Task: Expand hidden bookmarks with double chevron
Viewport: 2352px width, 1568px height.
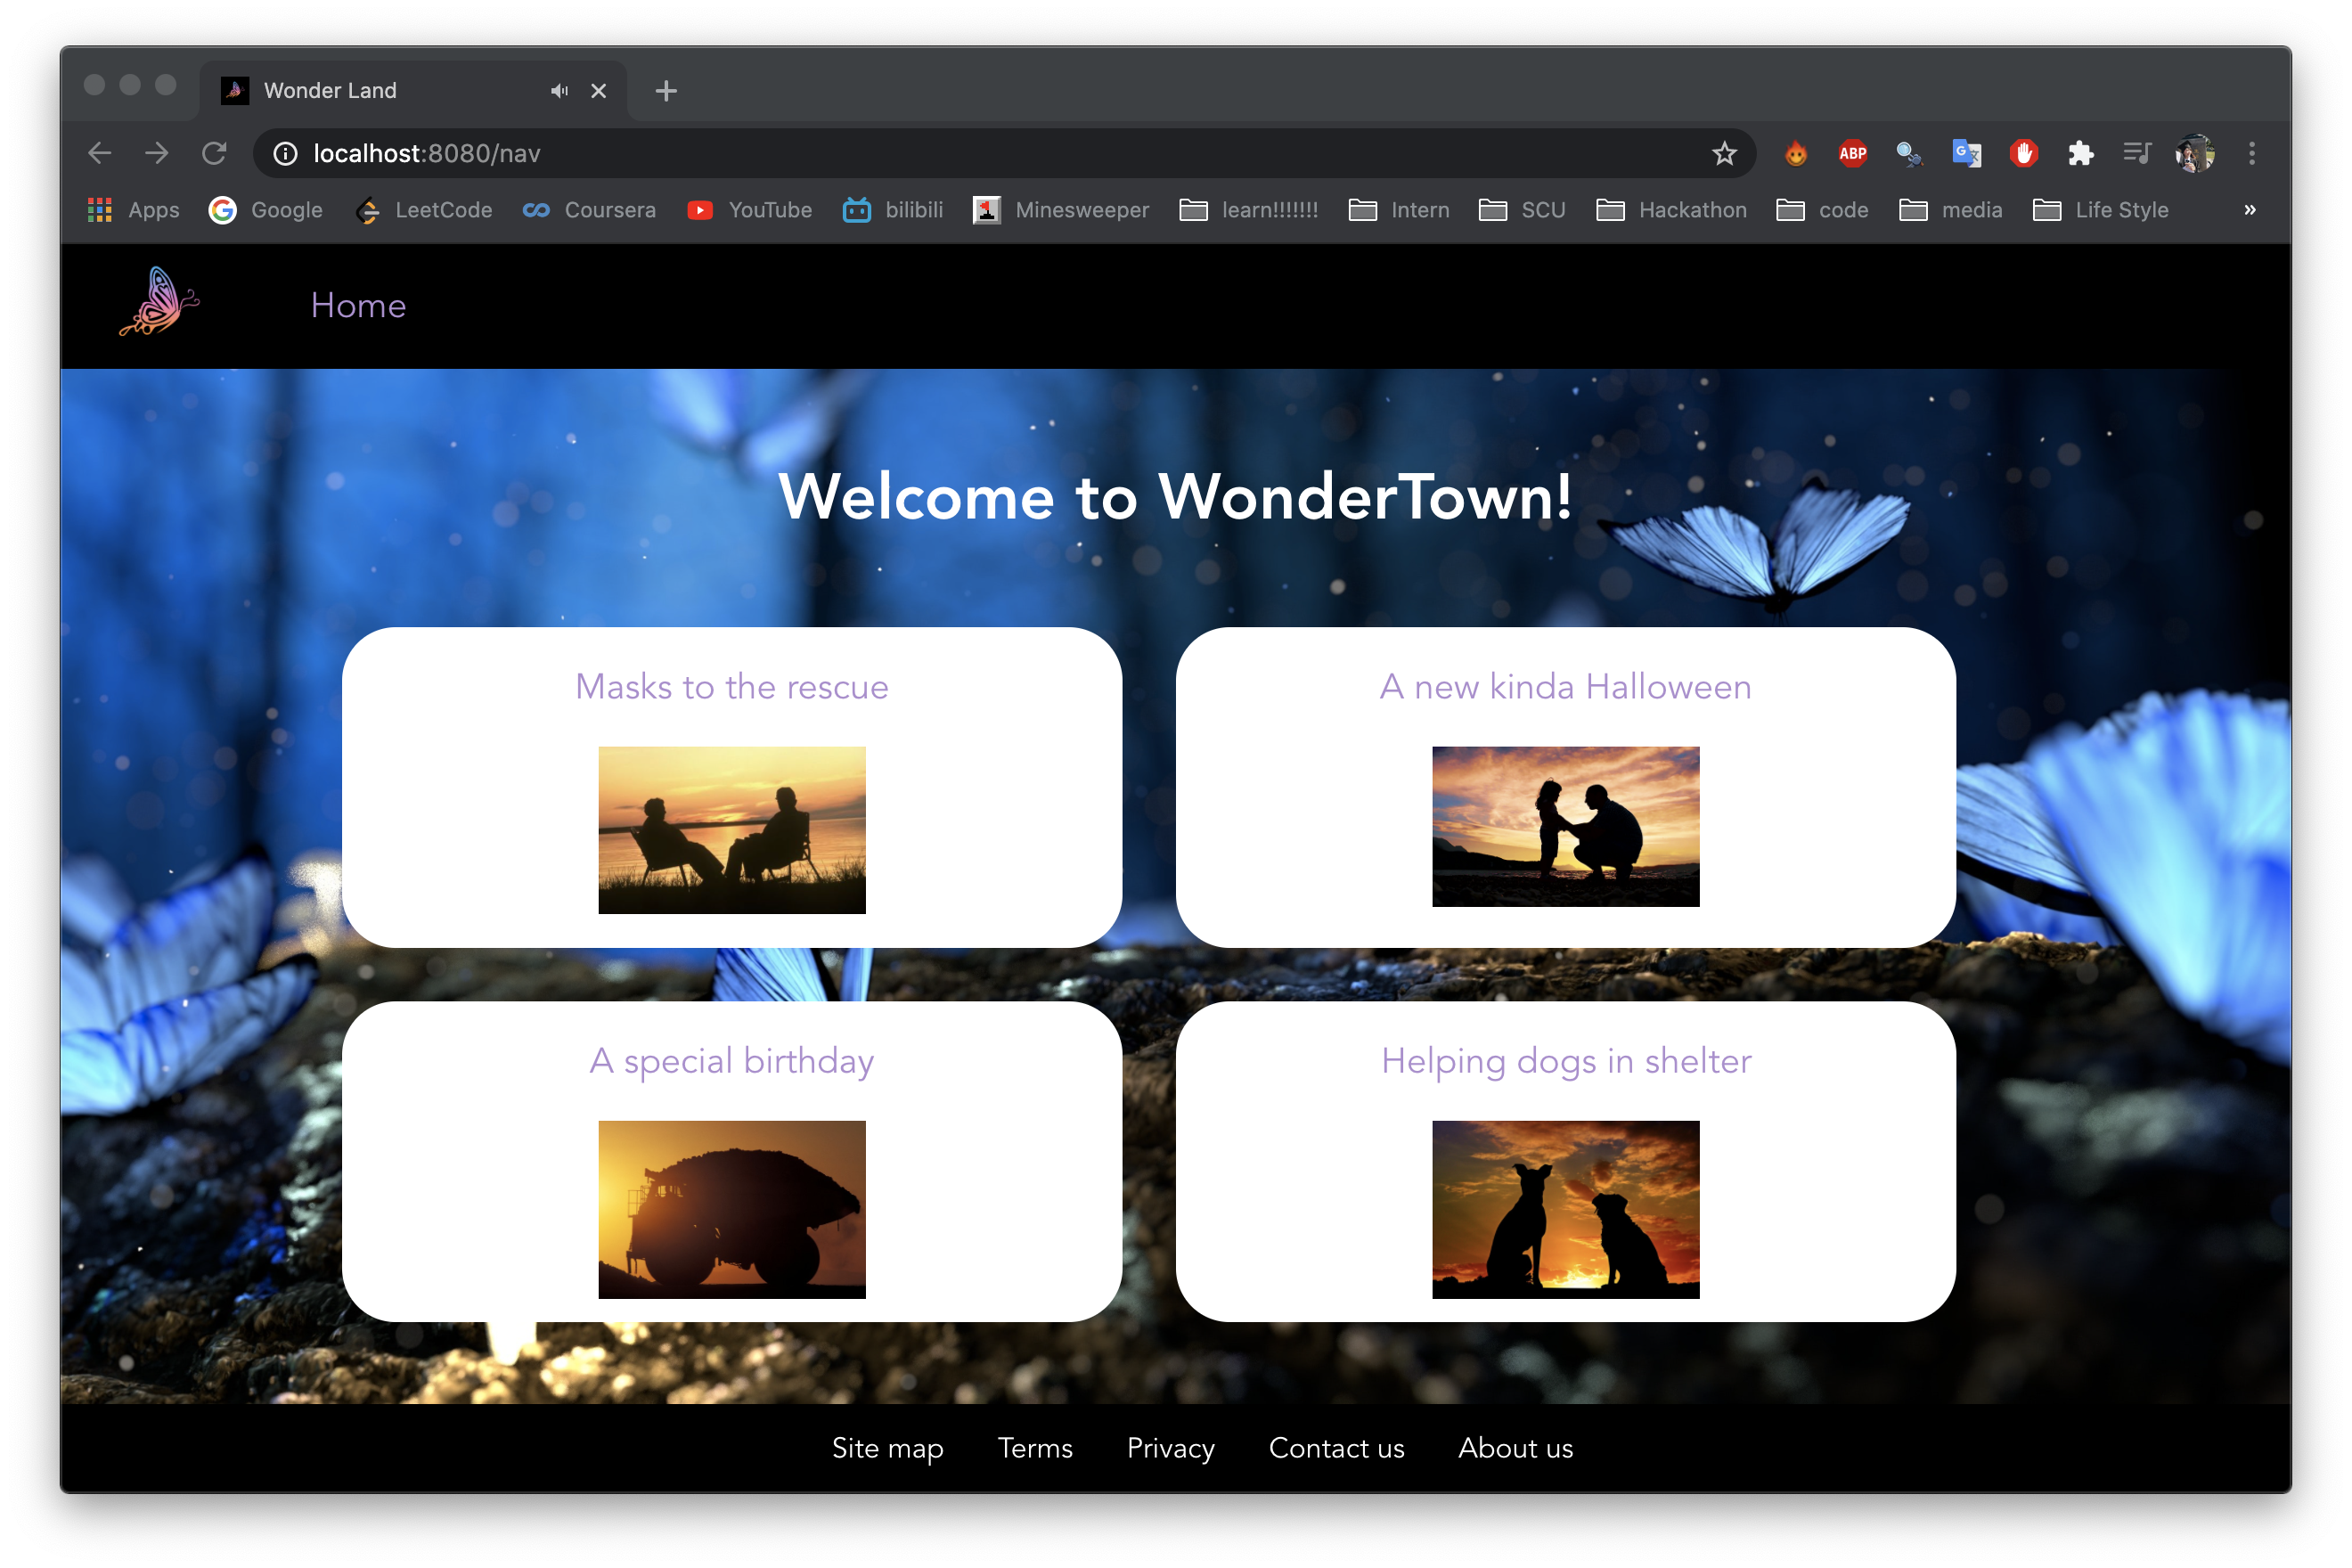Action: (x=2249, y=210)
